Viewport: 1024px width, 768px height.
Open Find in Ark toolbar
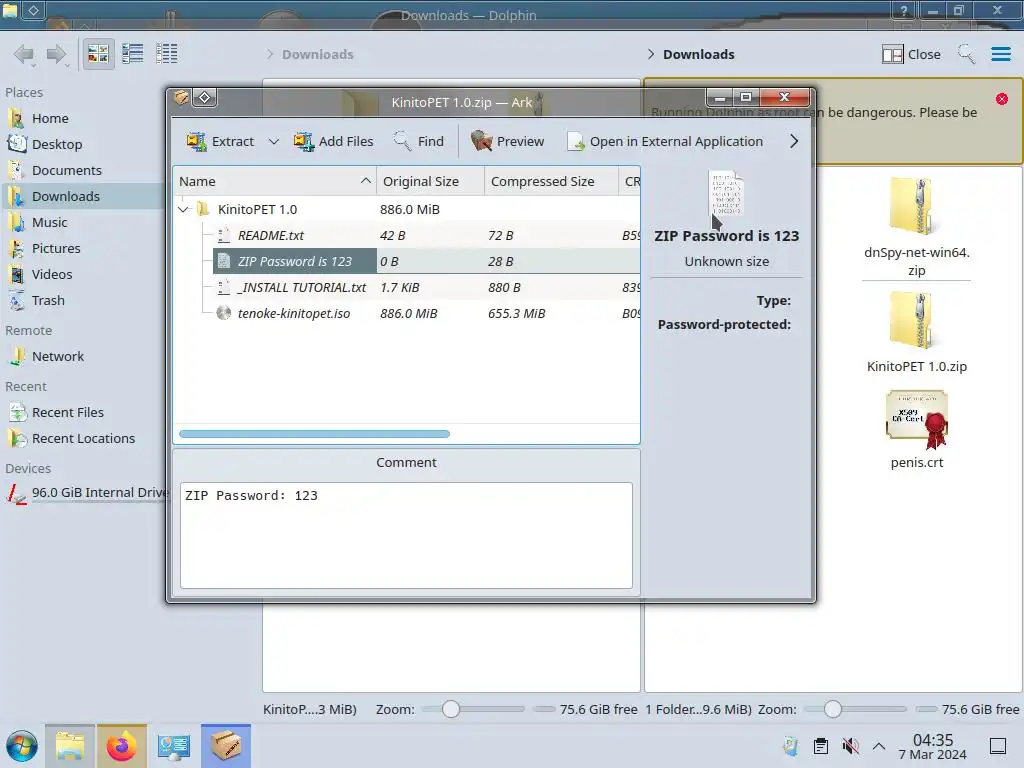[x=419, y=141]
